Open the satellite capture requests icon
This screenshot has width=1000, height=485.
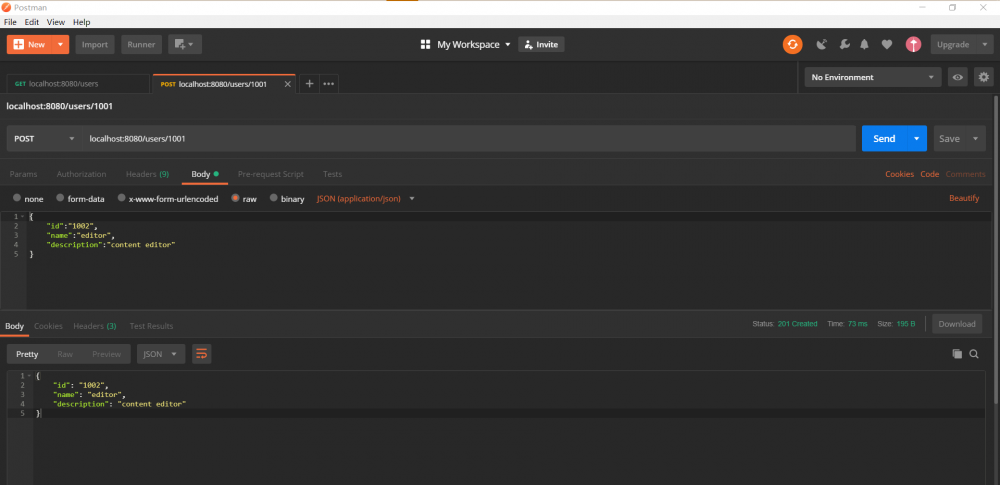point(822,45)
